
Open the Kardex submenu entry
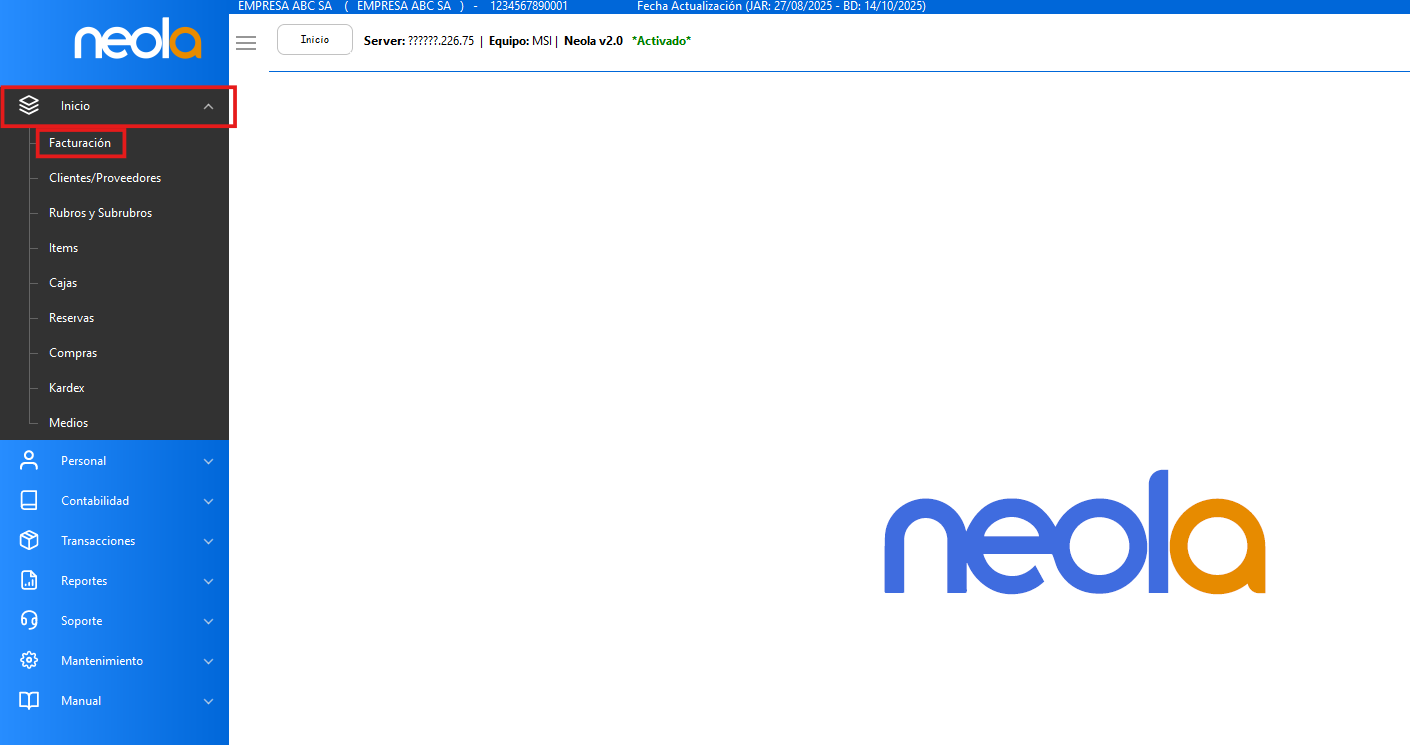coord(67,388)
